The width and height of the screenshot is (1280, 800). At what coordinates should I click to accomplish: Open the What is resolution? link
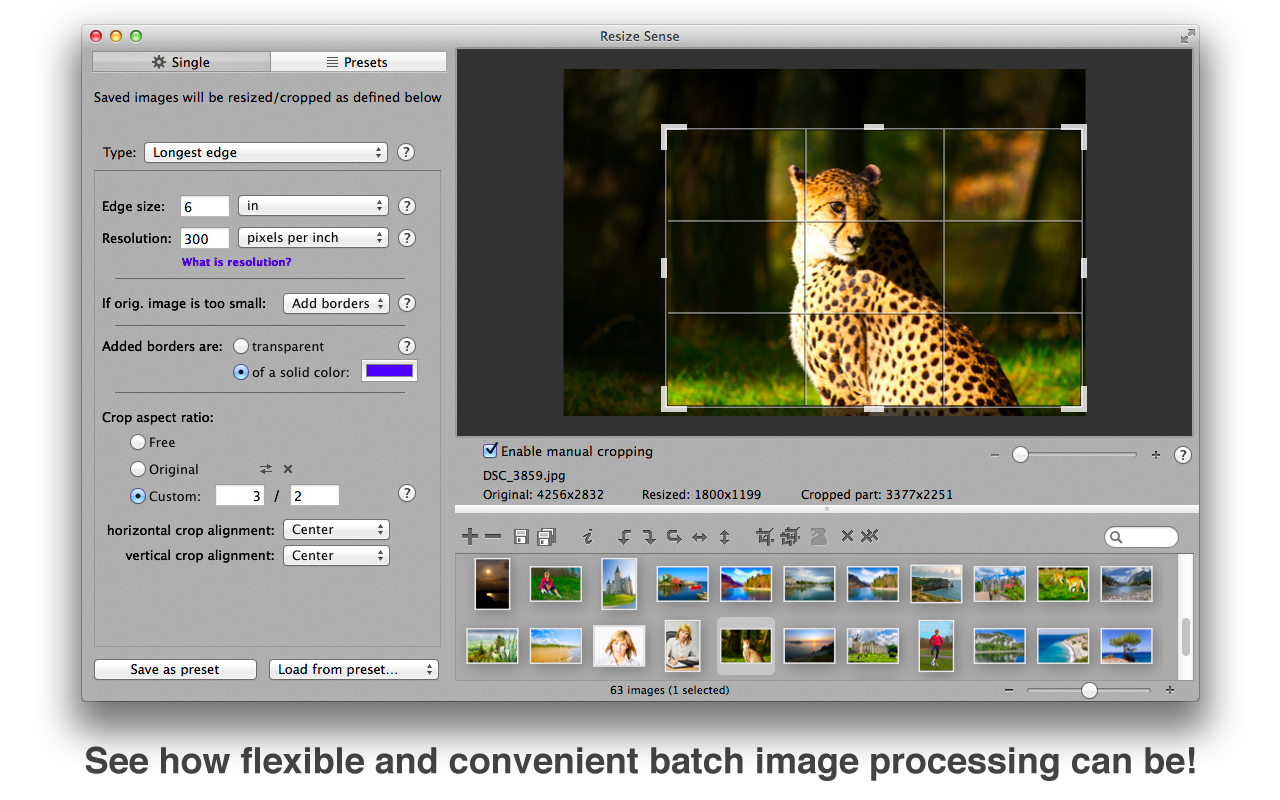pyautogui.click(x=237, y=262)
